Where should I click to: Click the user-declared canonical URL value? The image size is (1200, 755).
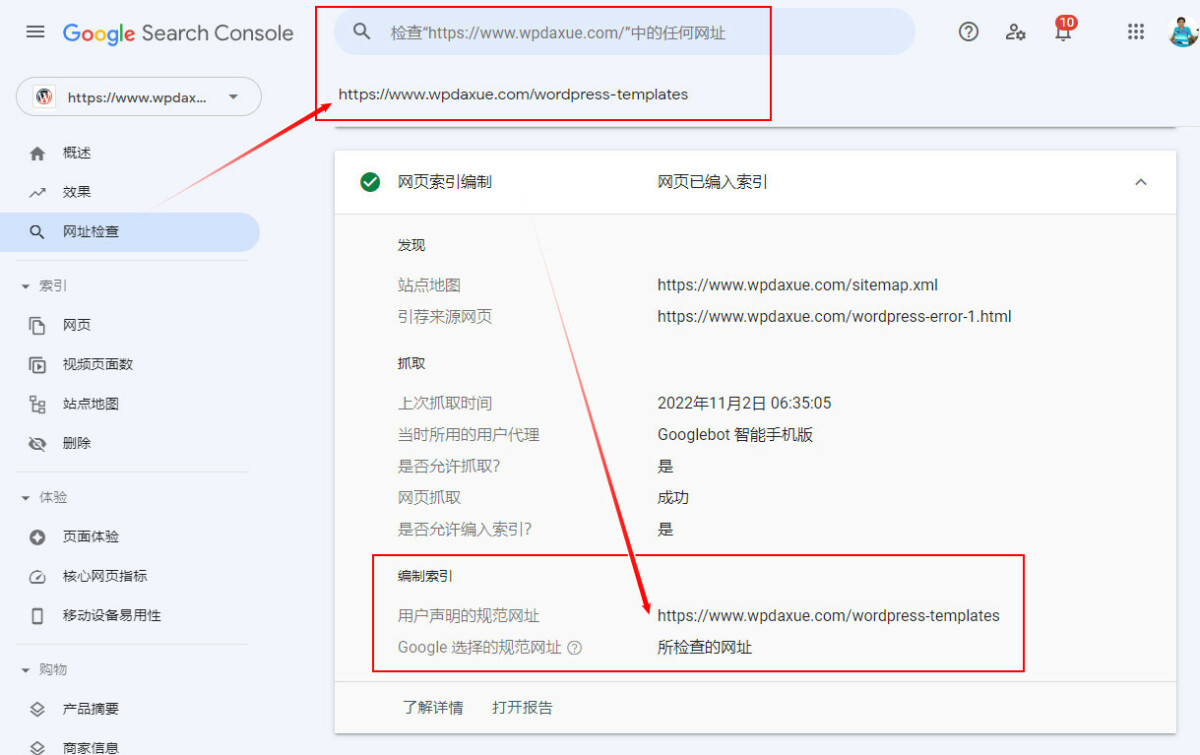828,616
